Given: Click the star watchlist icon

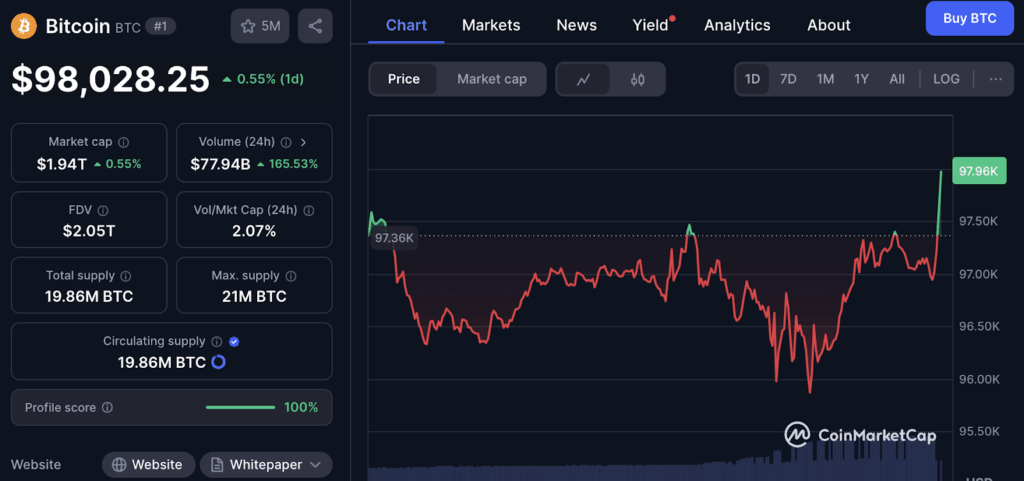Looking at the screenshot, I should click(248, 26).
